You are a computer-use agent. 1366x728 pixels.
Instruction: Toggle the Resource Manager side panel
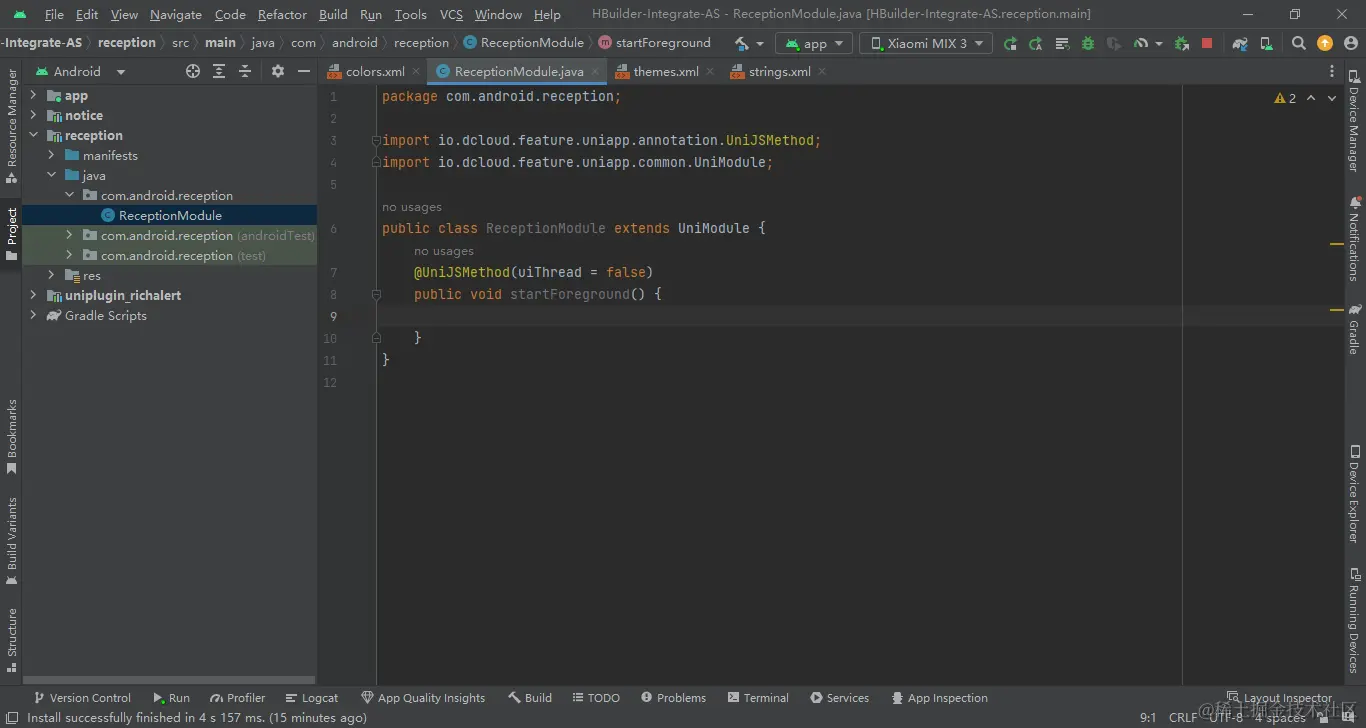11,126
